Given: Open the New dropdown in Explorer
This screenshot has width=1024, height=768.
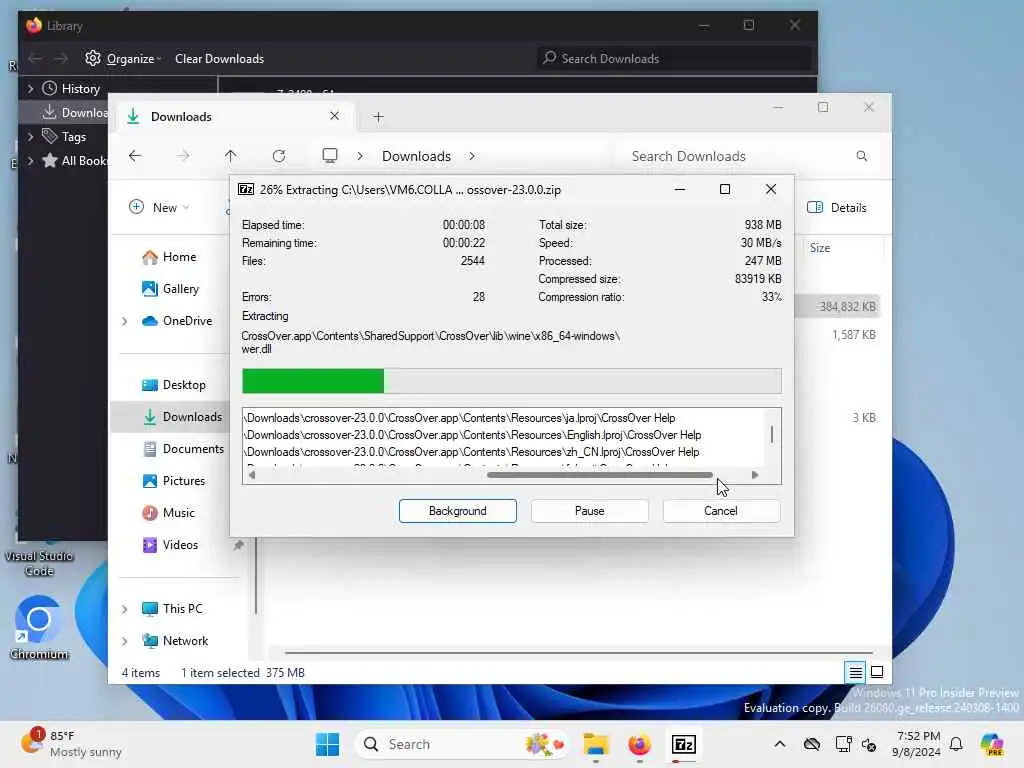Looking at the screenshot, I should 159,207.
